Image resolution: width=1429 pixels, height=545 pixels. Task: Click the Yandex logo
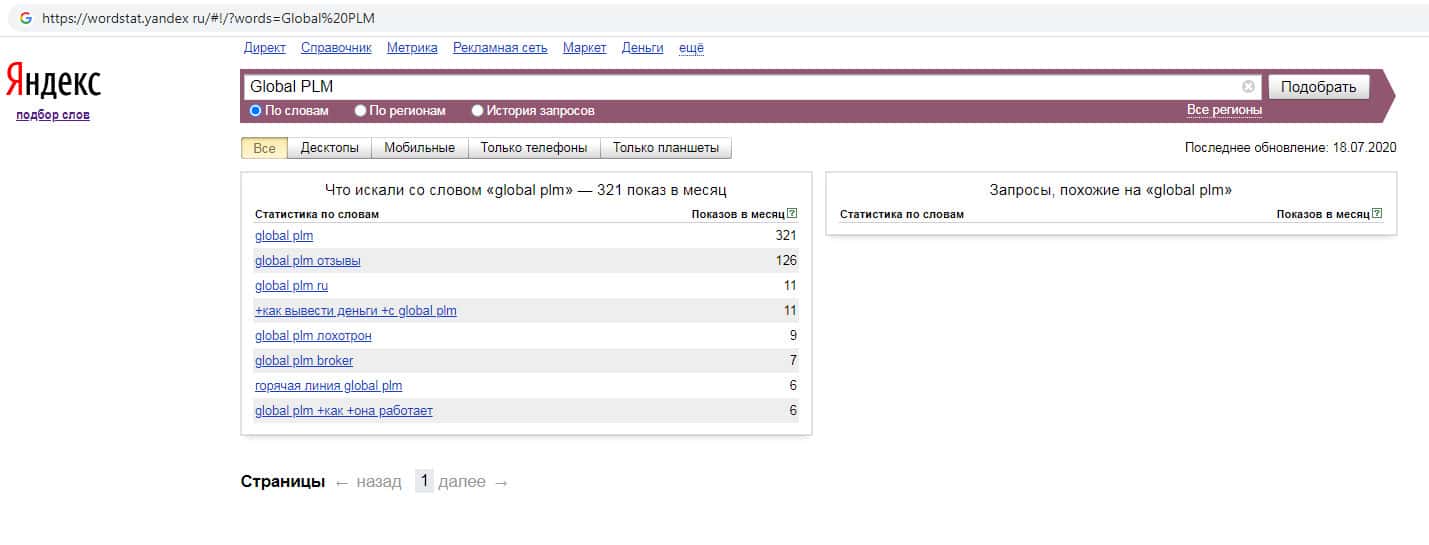click(x=54, y=82)
